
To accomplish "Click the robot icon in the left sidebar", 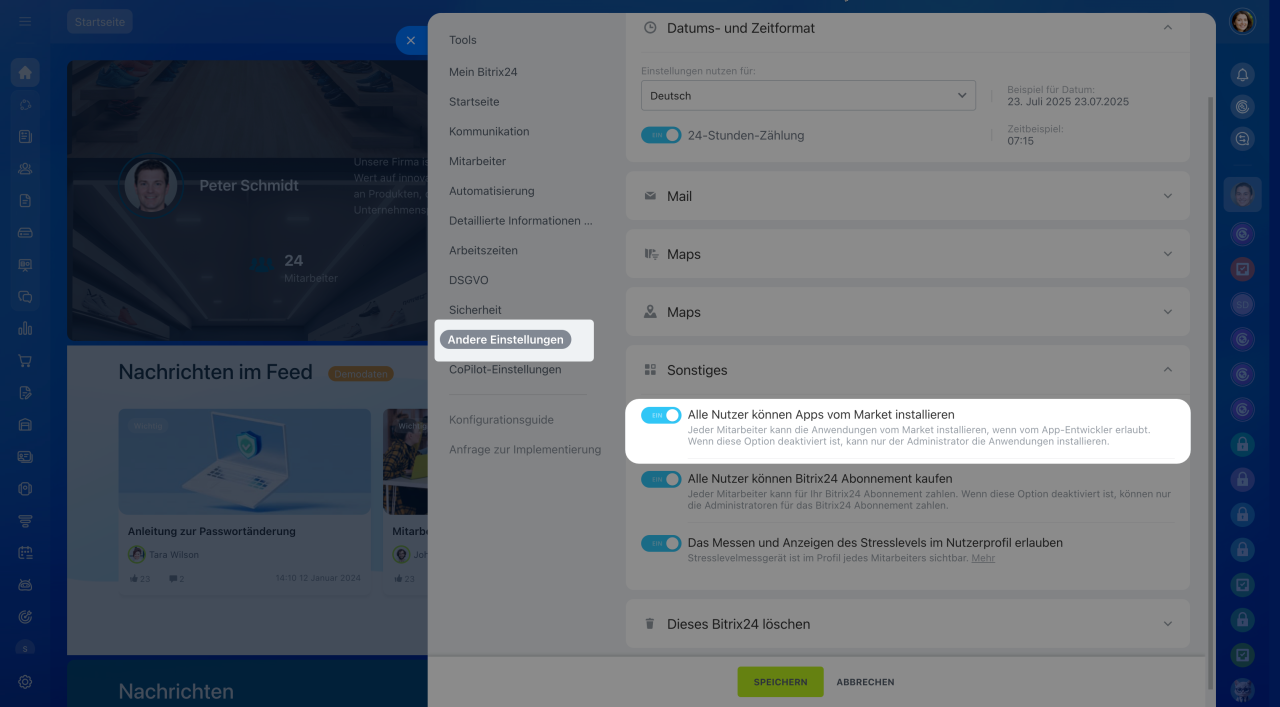I will (25, 585).
